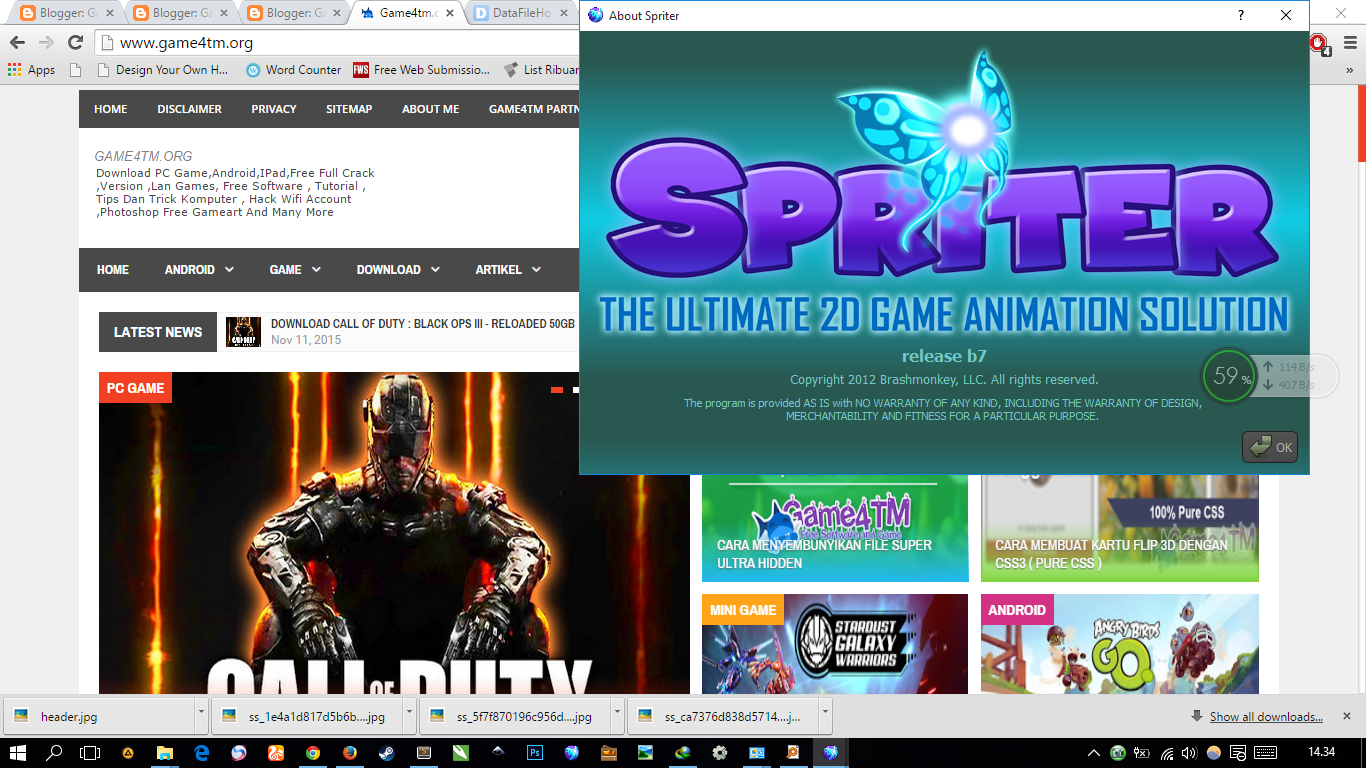Click the network icon in the system tray
The width and height of the screenshot is (1366, 768).
(x=1168, y=755)
